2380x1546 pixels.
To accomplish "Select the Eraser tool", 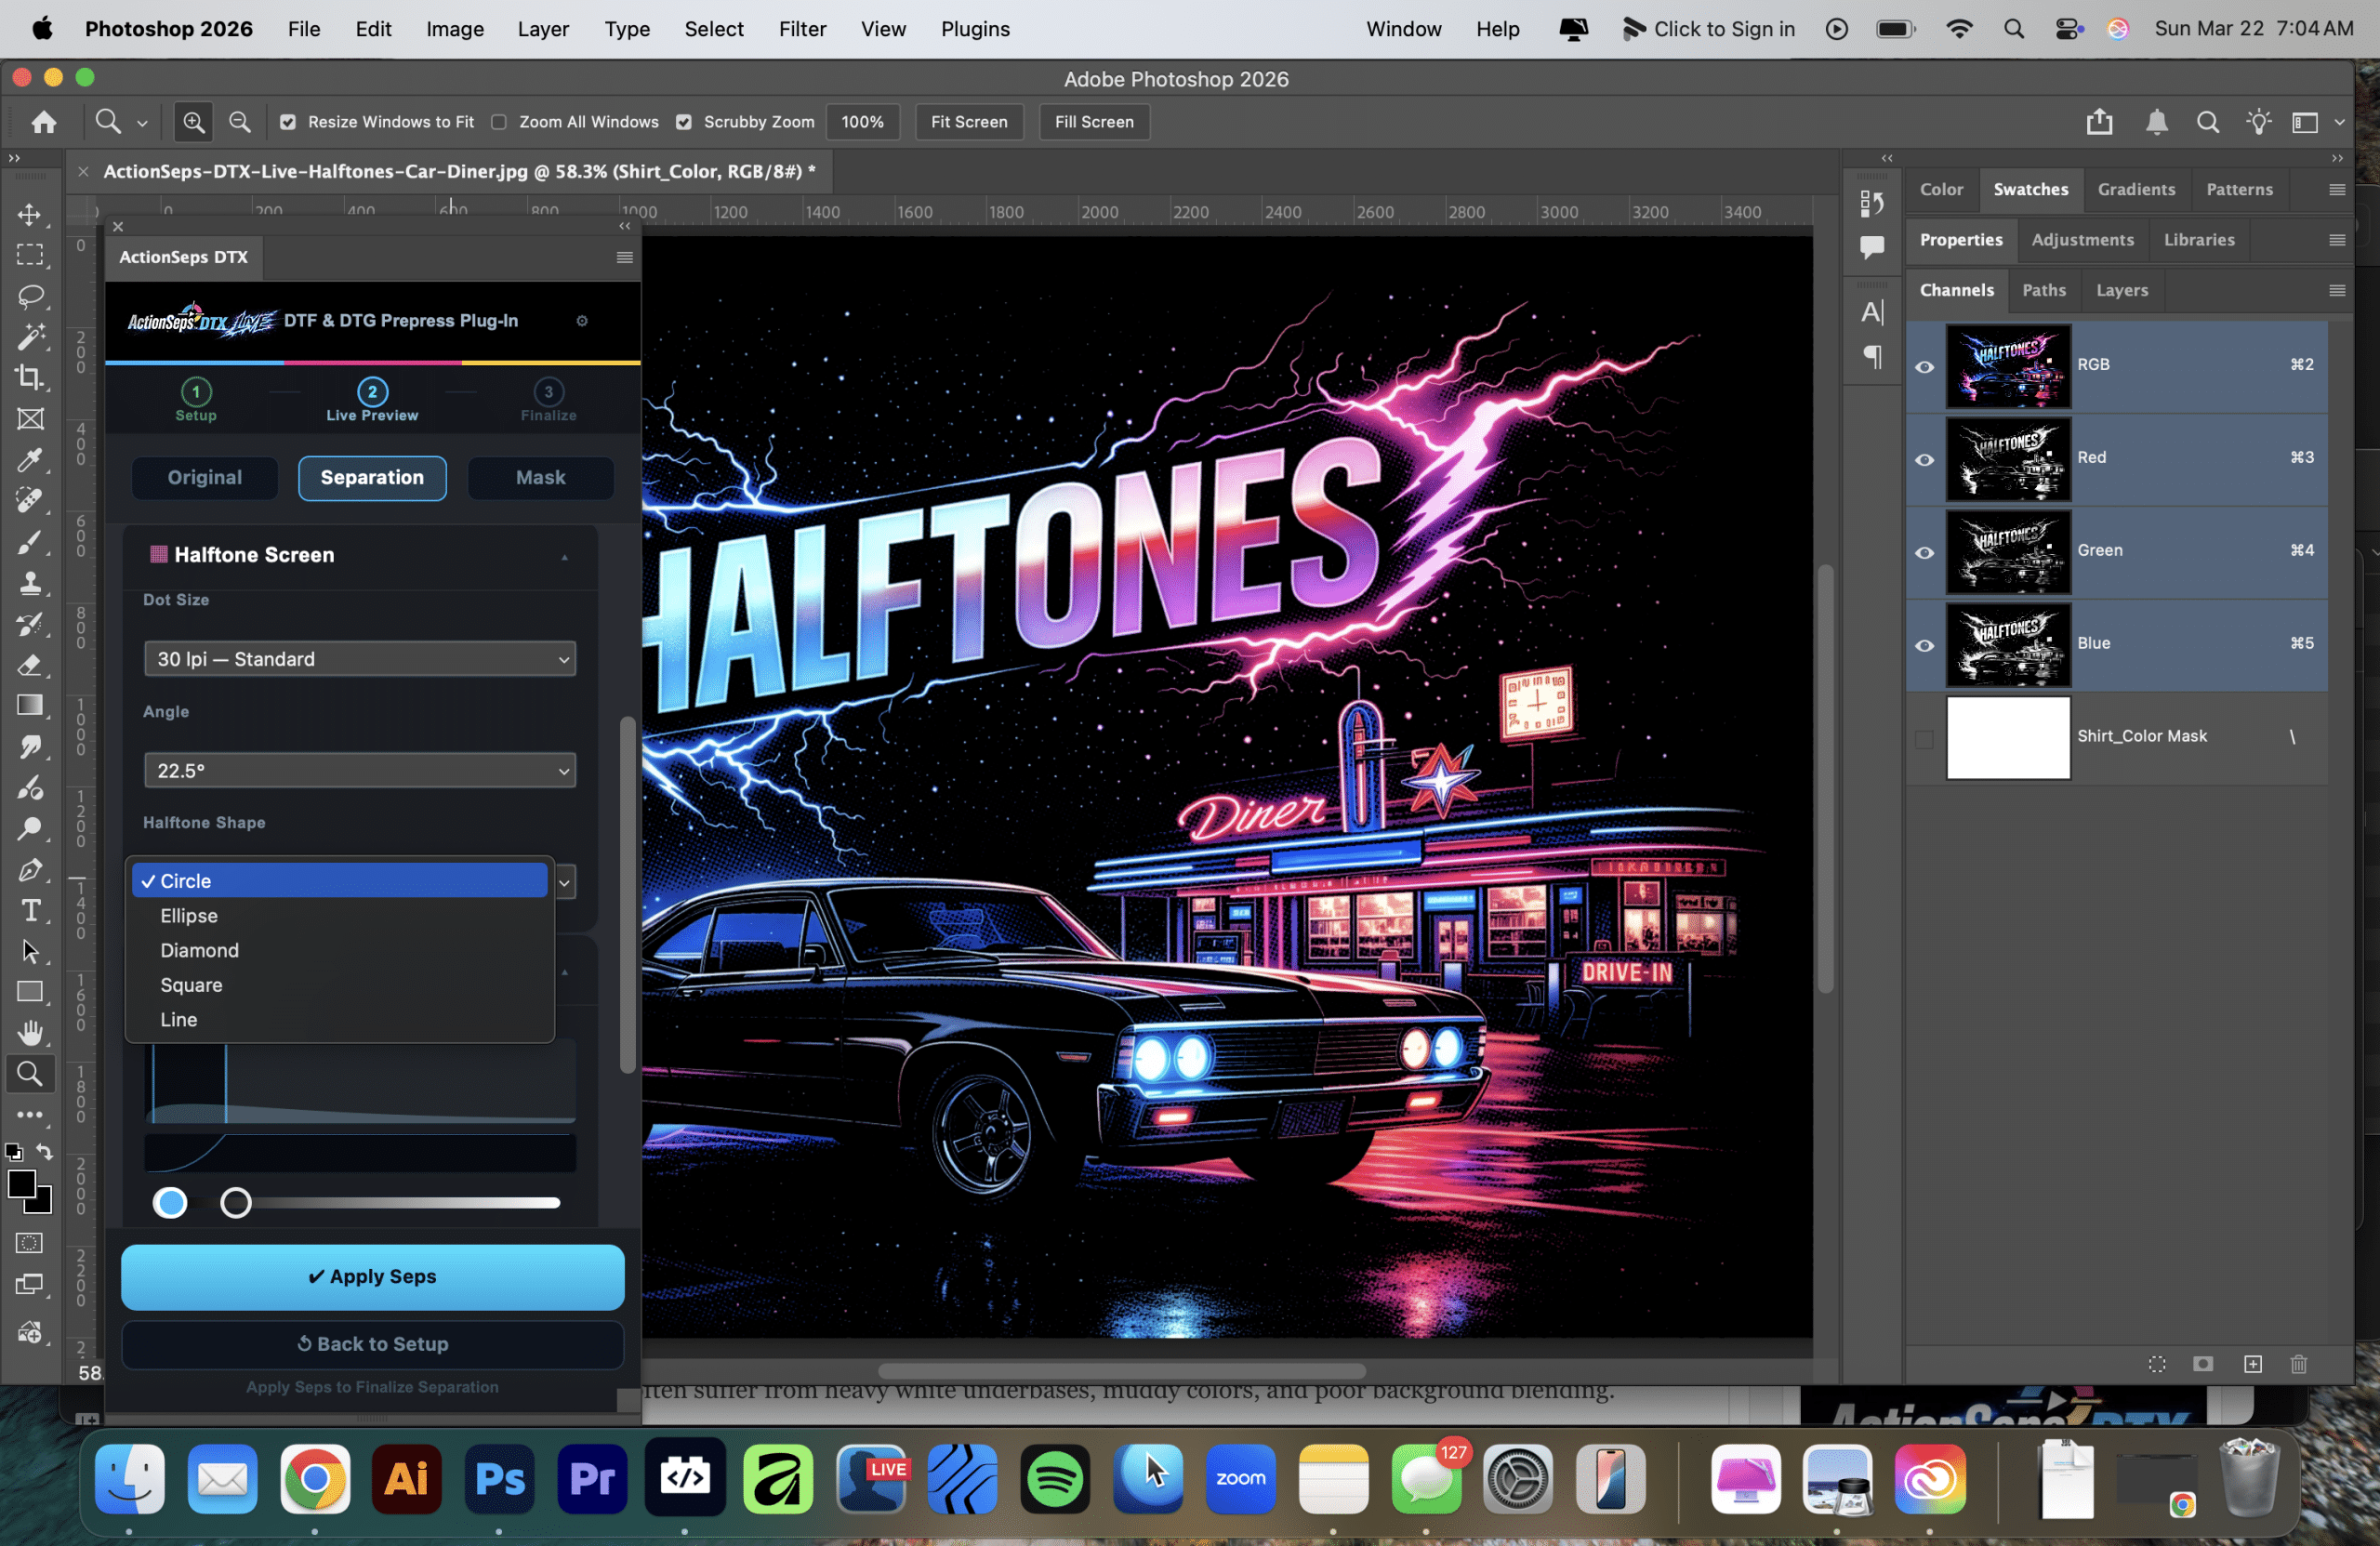I will click(30, 665).
